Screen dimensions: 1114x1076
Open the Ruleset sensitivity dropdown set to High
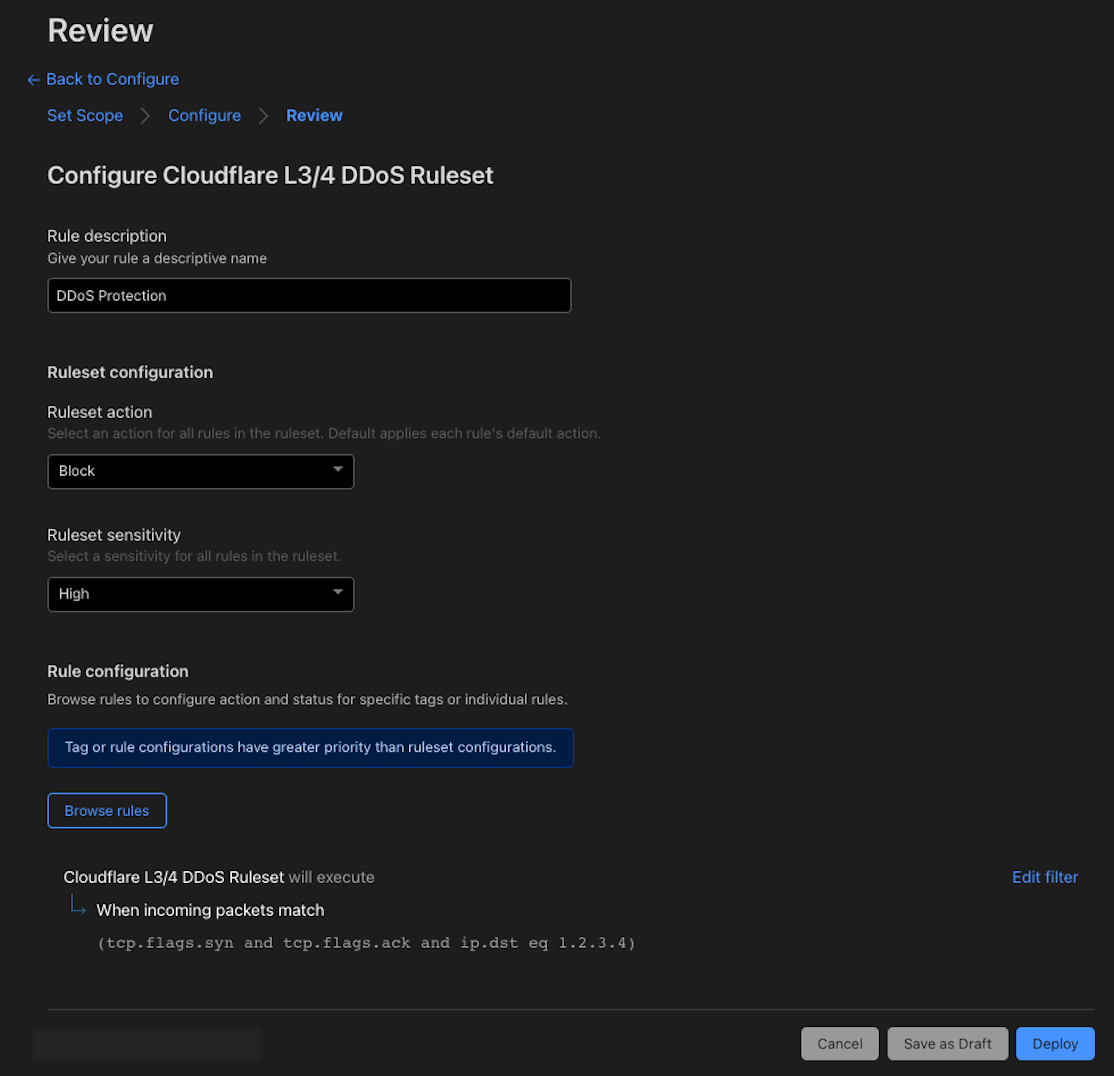point(200,594)
